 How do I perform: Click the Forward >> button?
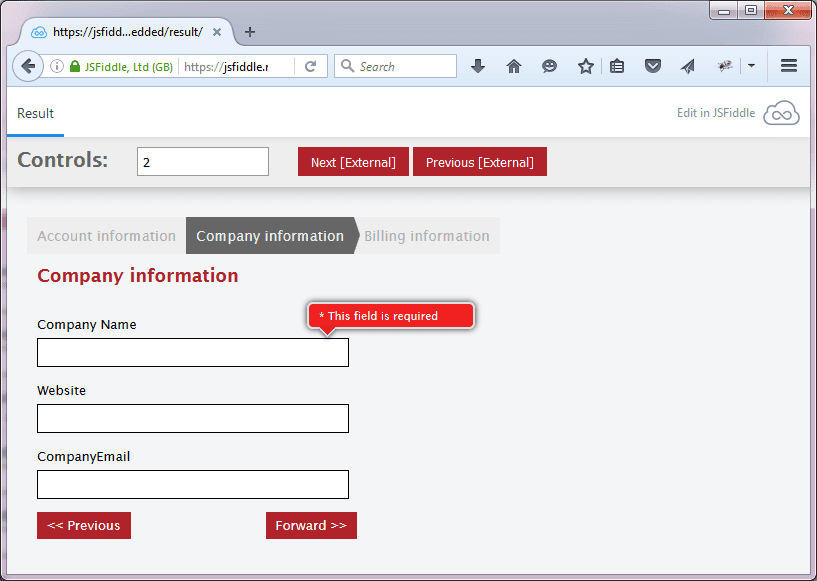[x=311, y=525]
